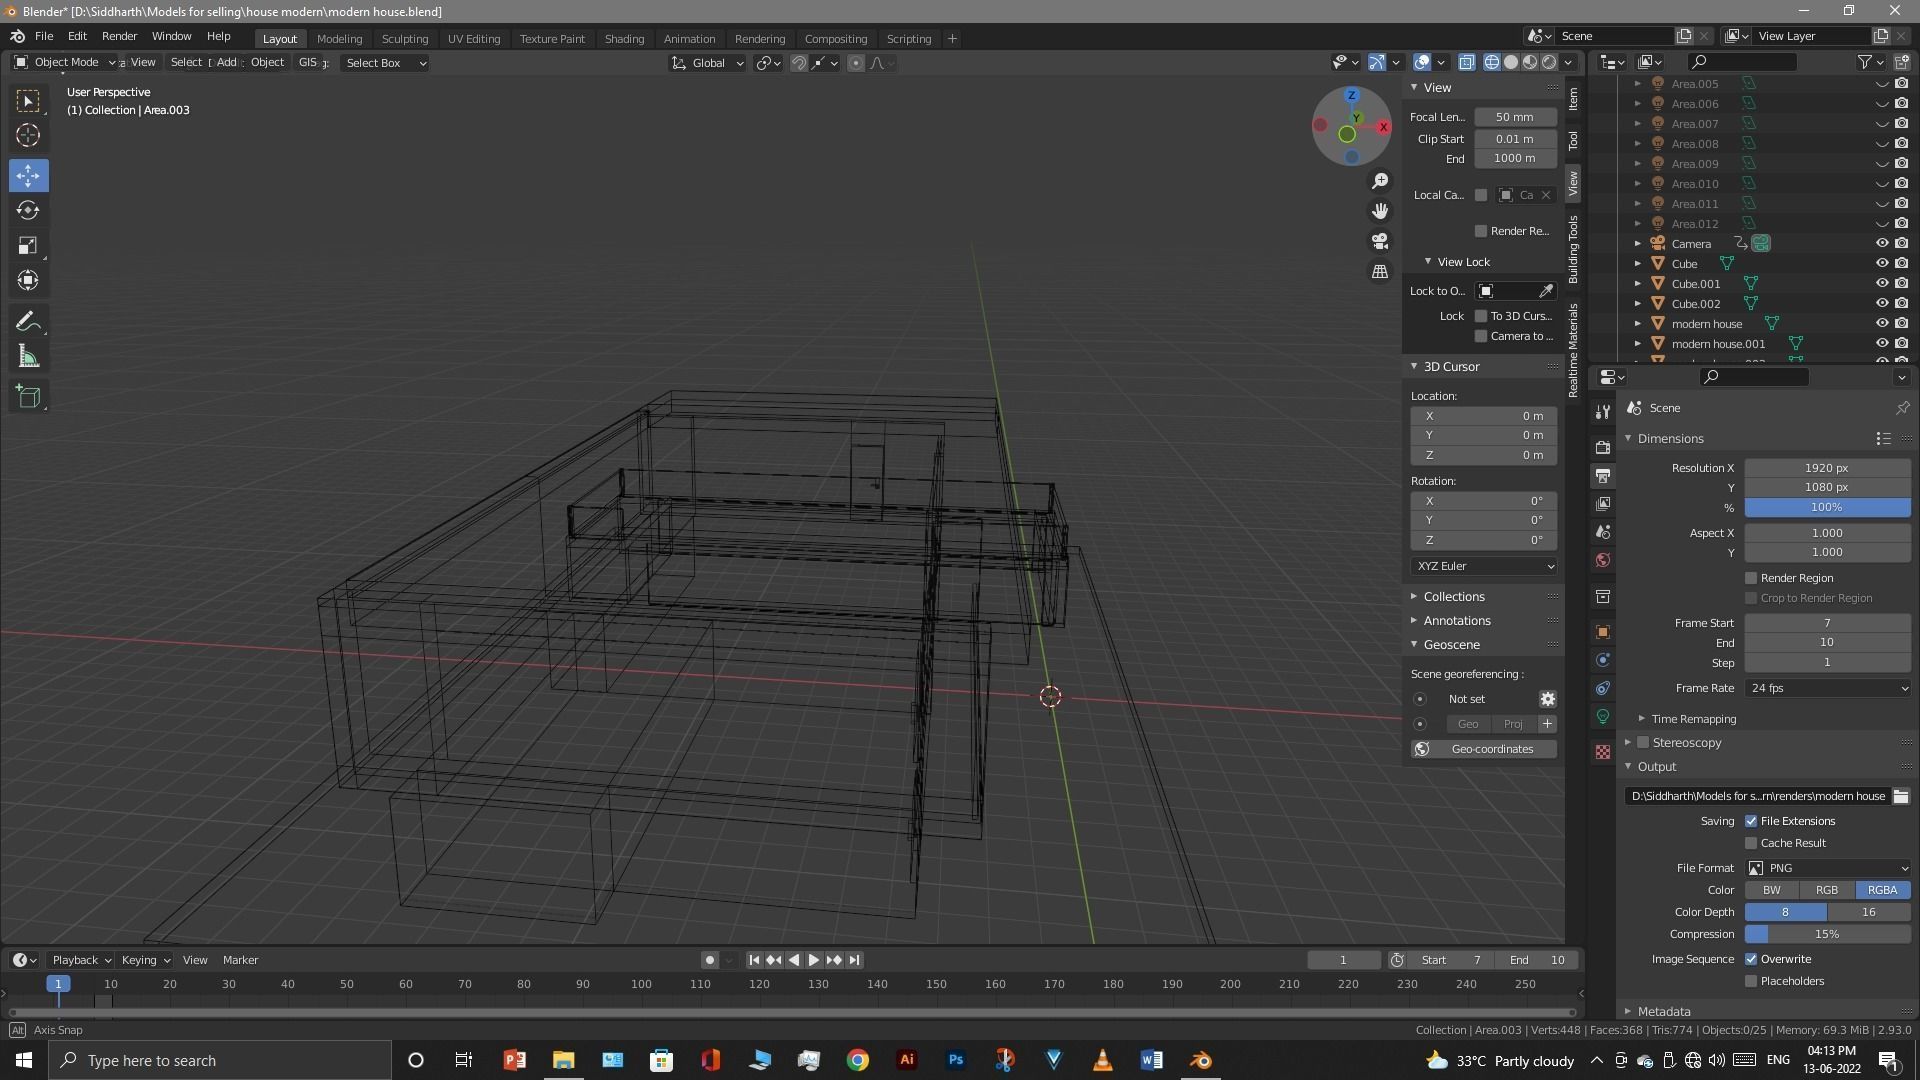
Task: Open the Frame Rate 24 fps dropdown
Action: pos(1828,688)
